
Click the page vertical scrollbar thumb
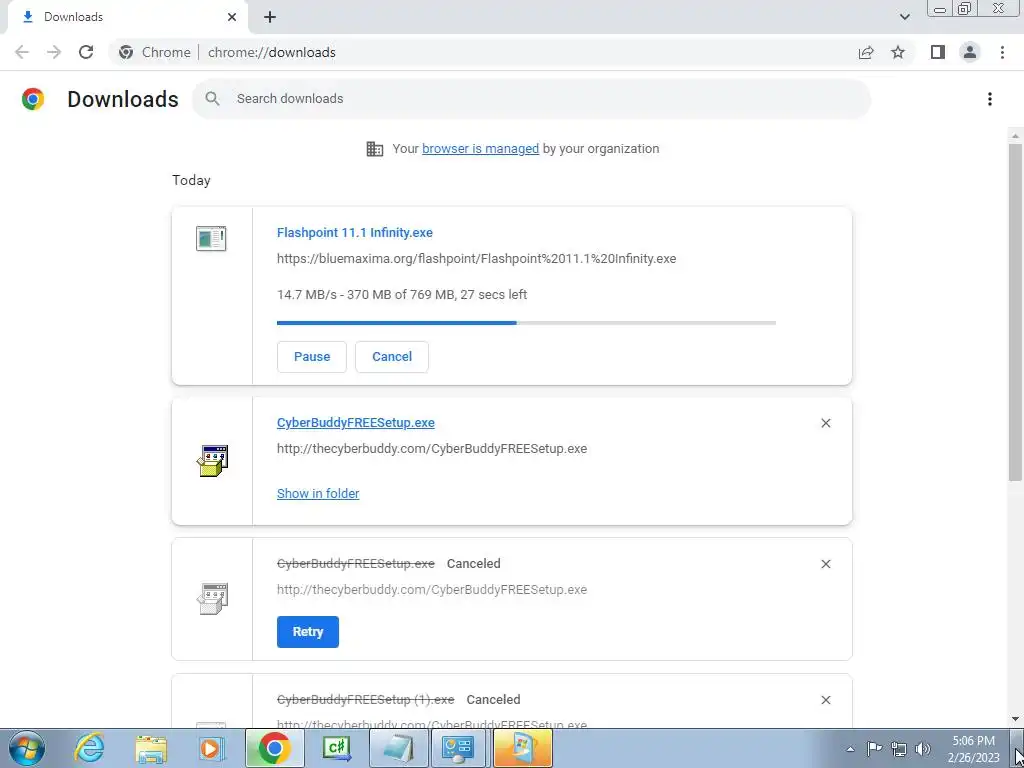(x=1016, y=312)
